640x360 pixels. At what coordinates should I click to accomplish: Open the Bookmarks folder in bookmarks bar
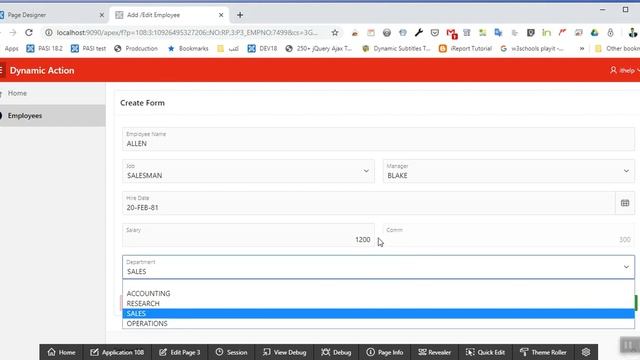click(188, 49)
